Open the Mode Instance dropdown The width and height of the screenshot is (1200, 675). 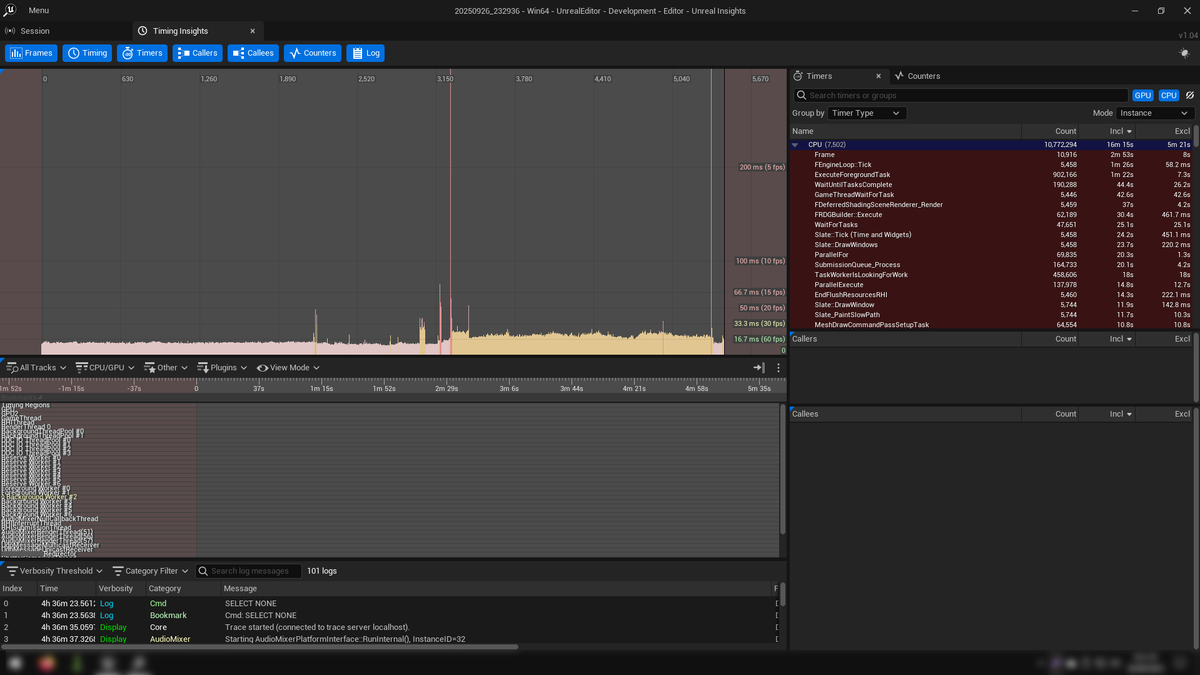click(1155, 113)
